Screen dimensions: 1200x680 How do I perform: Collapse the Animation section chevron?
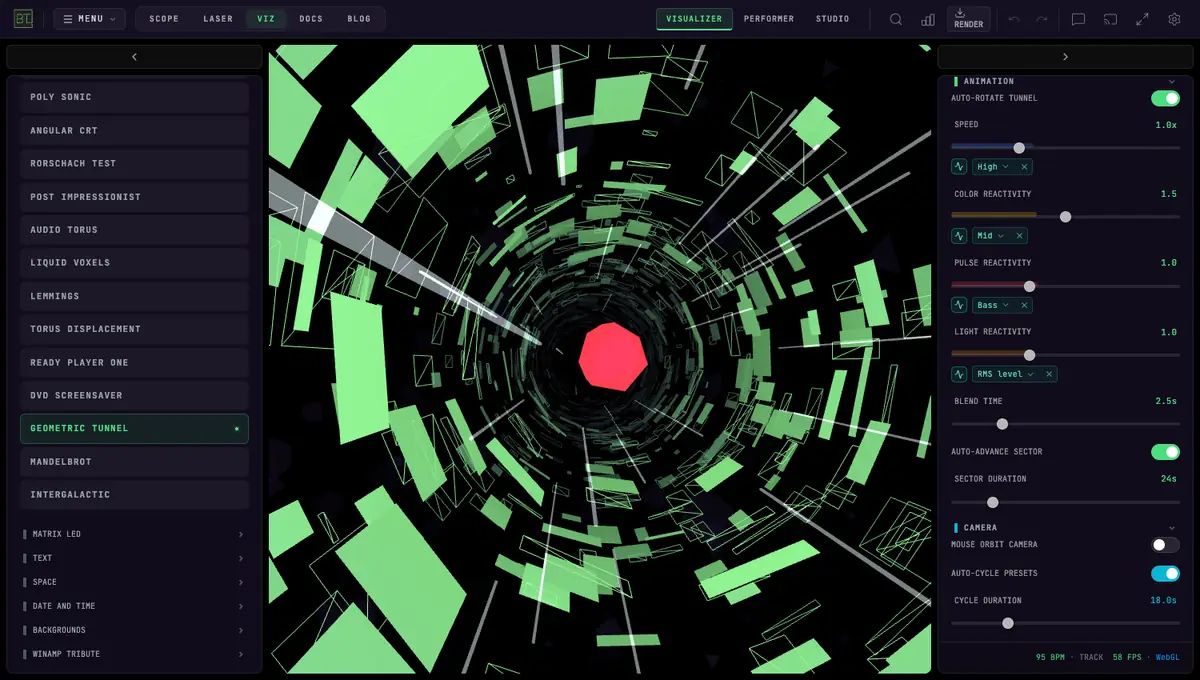click(x=1172, y=81)
